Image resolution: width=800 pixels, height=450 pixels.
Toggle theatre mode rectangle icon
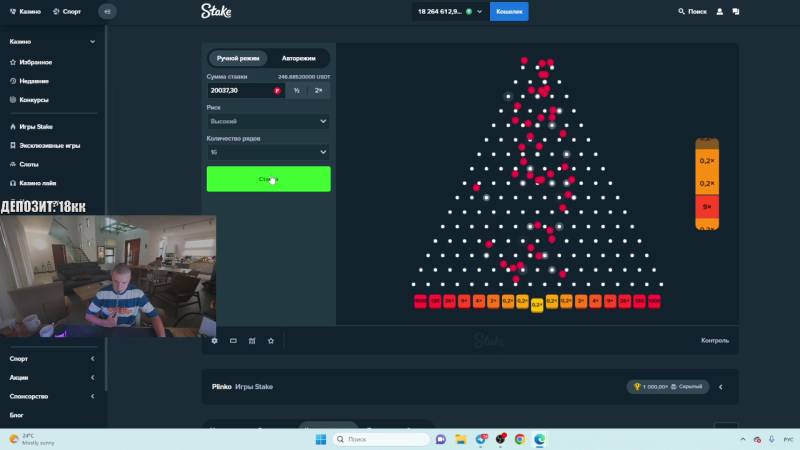(233, 341)
